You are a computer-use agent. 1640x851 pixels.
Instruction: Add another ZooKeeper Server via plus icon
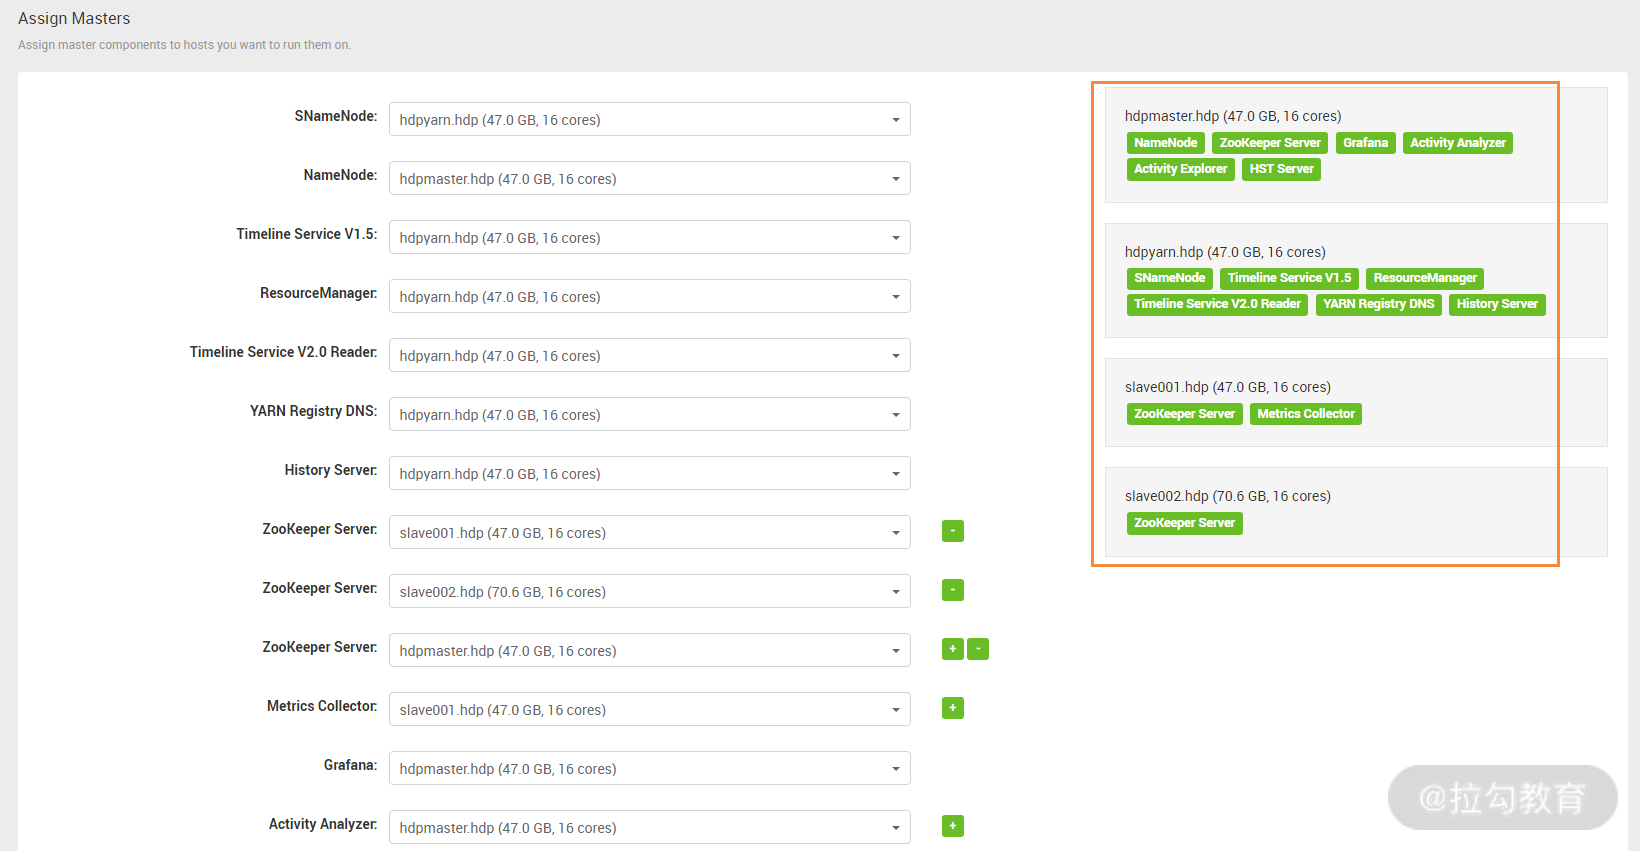point(952,649)
